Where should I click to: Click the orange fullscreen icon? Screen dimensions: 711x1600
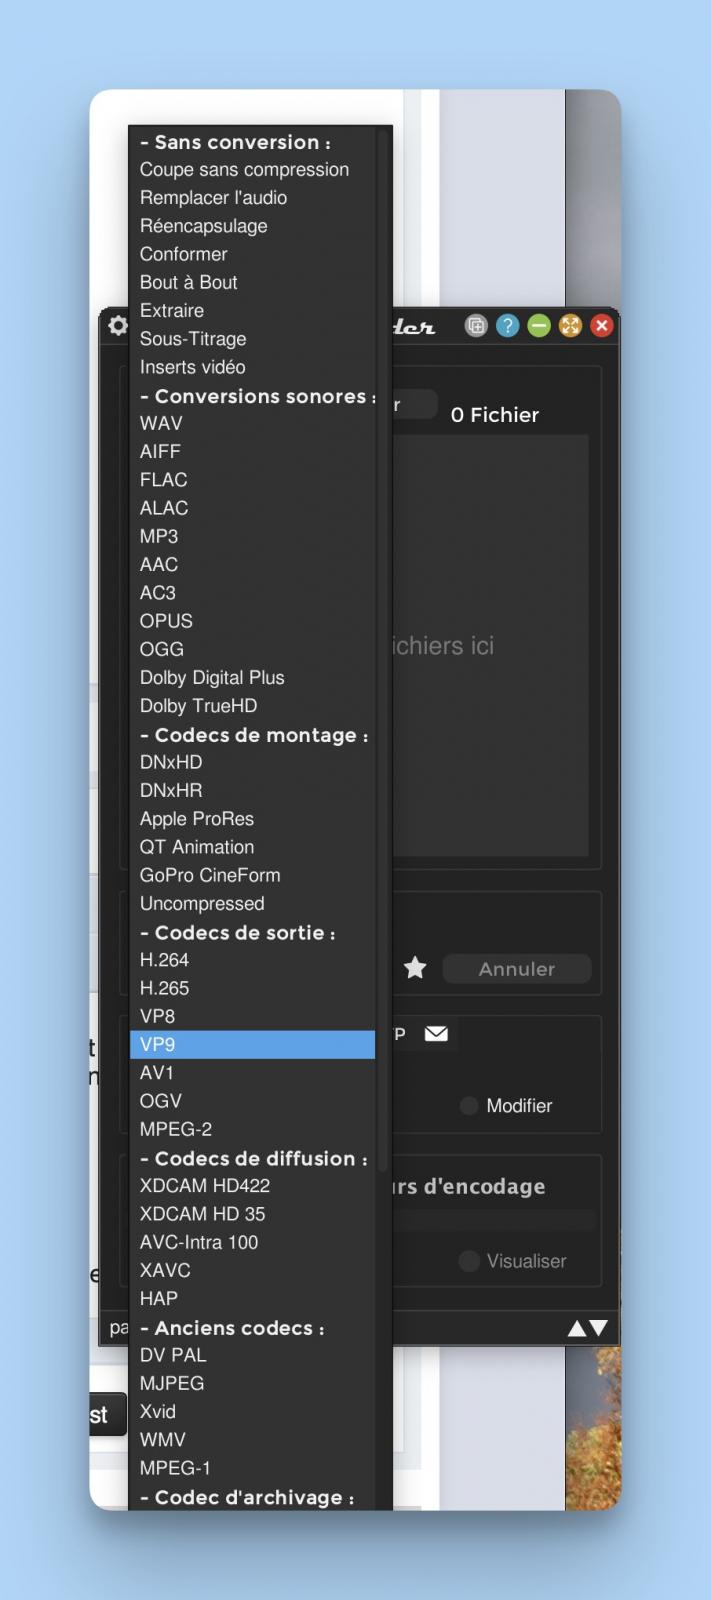coord(570,326)
